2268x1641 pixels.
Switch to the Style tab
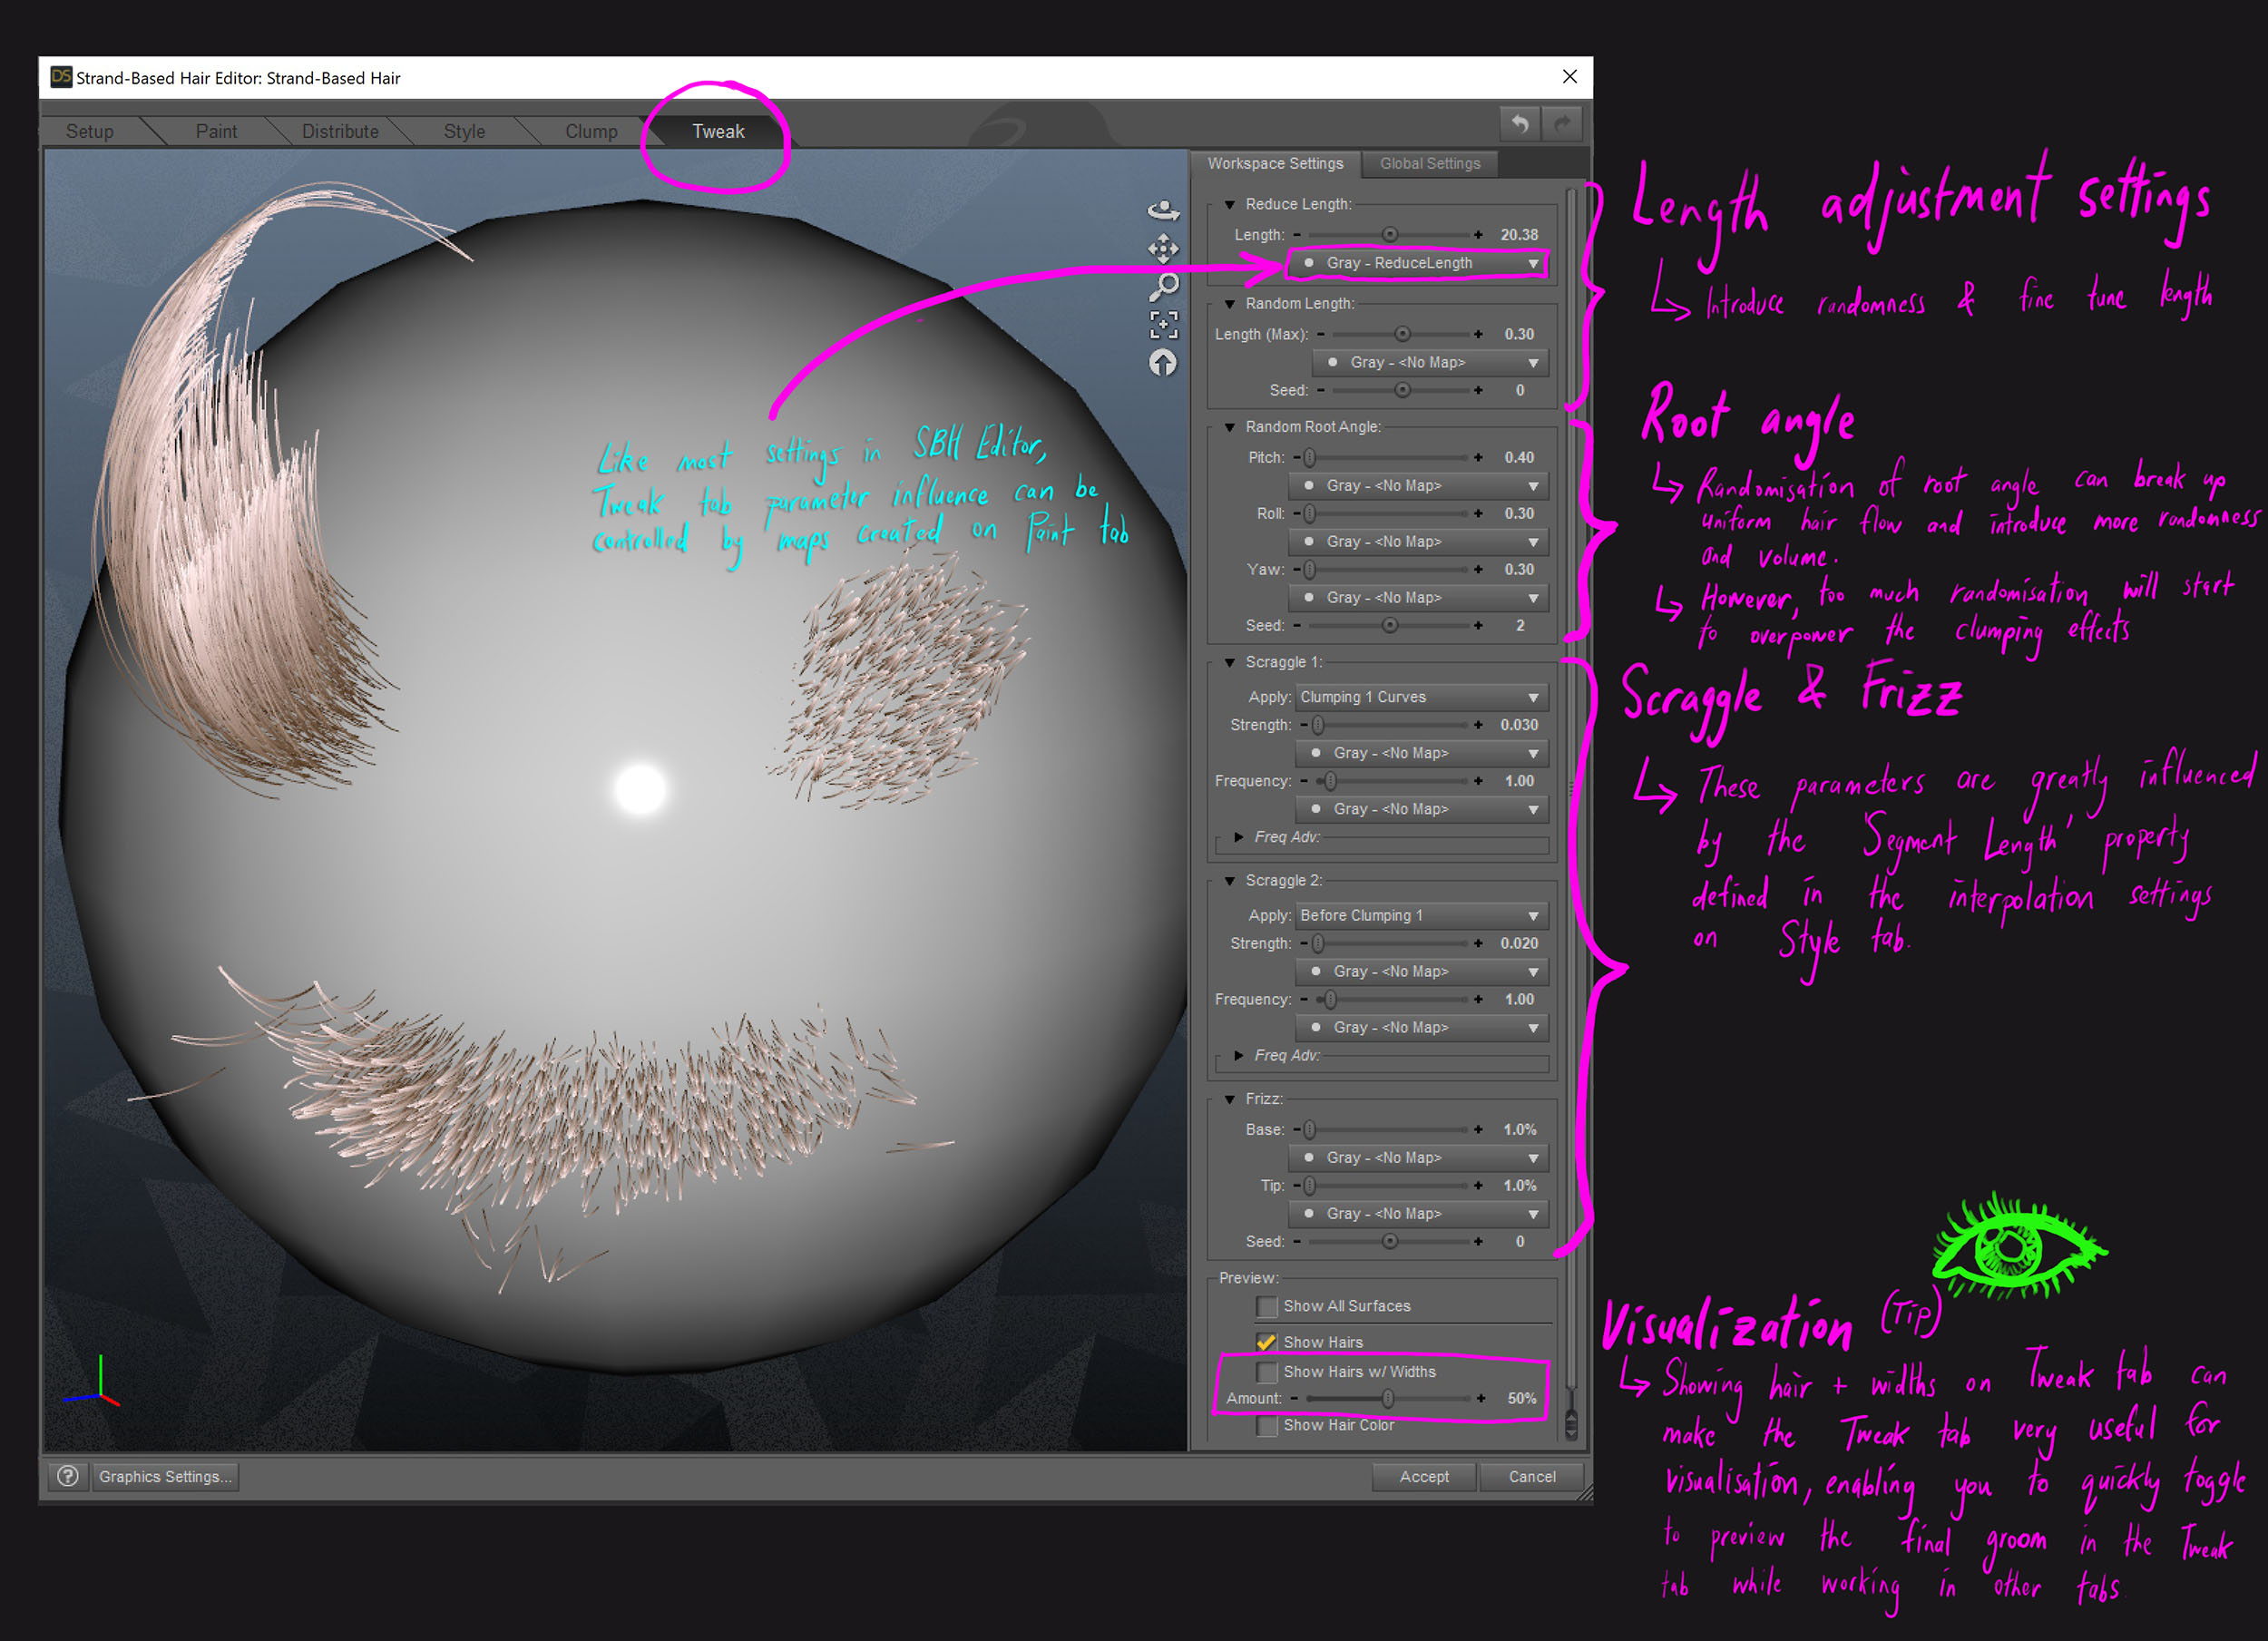464,131
